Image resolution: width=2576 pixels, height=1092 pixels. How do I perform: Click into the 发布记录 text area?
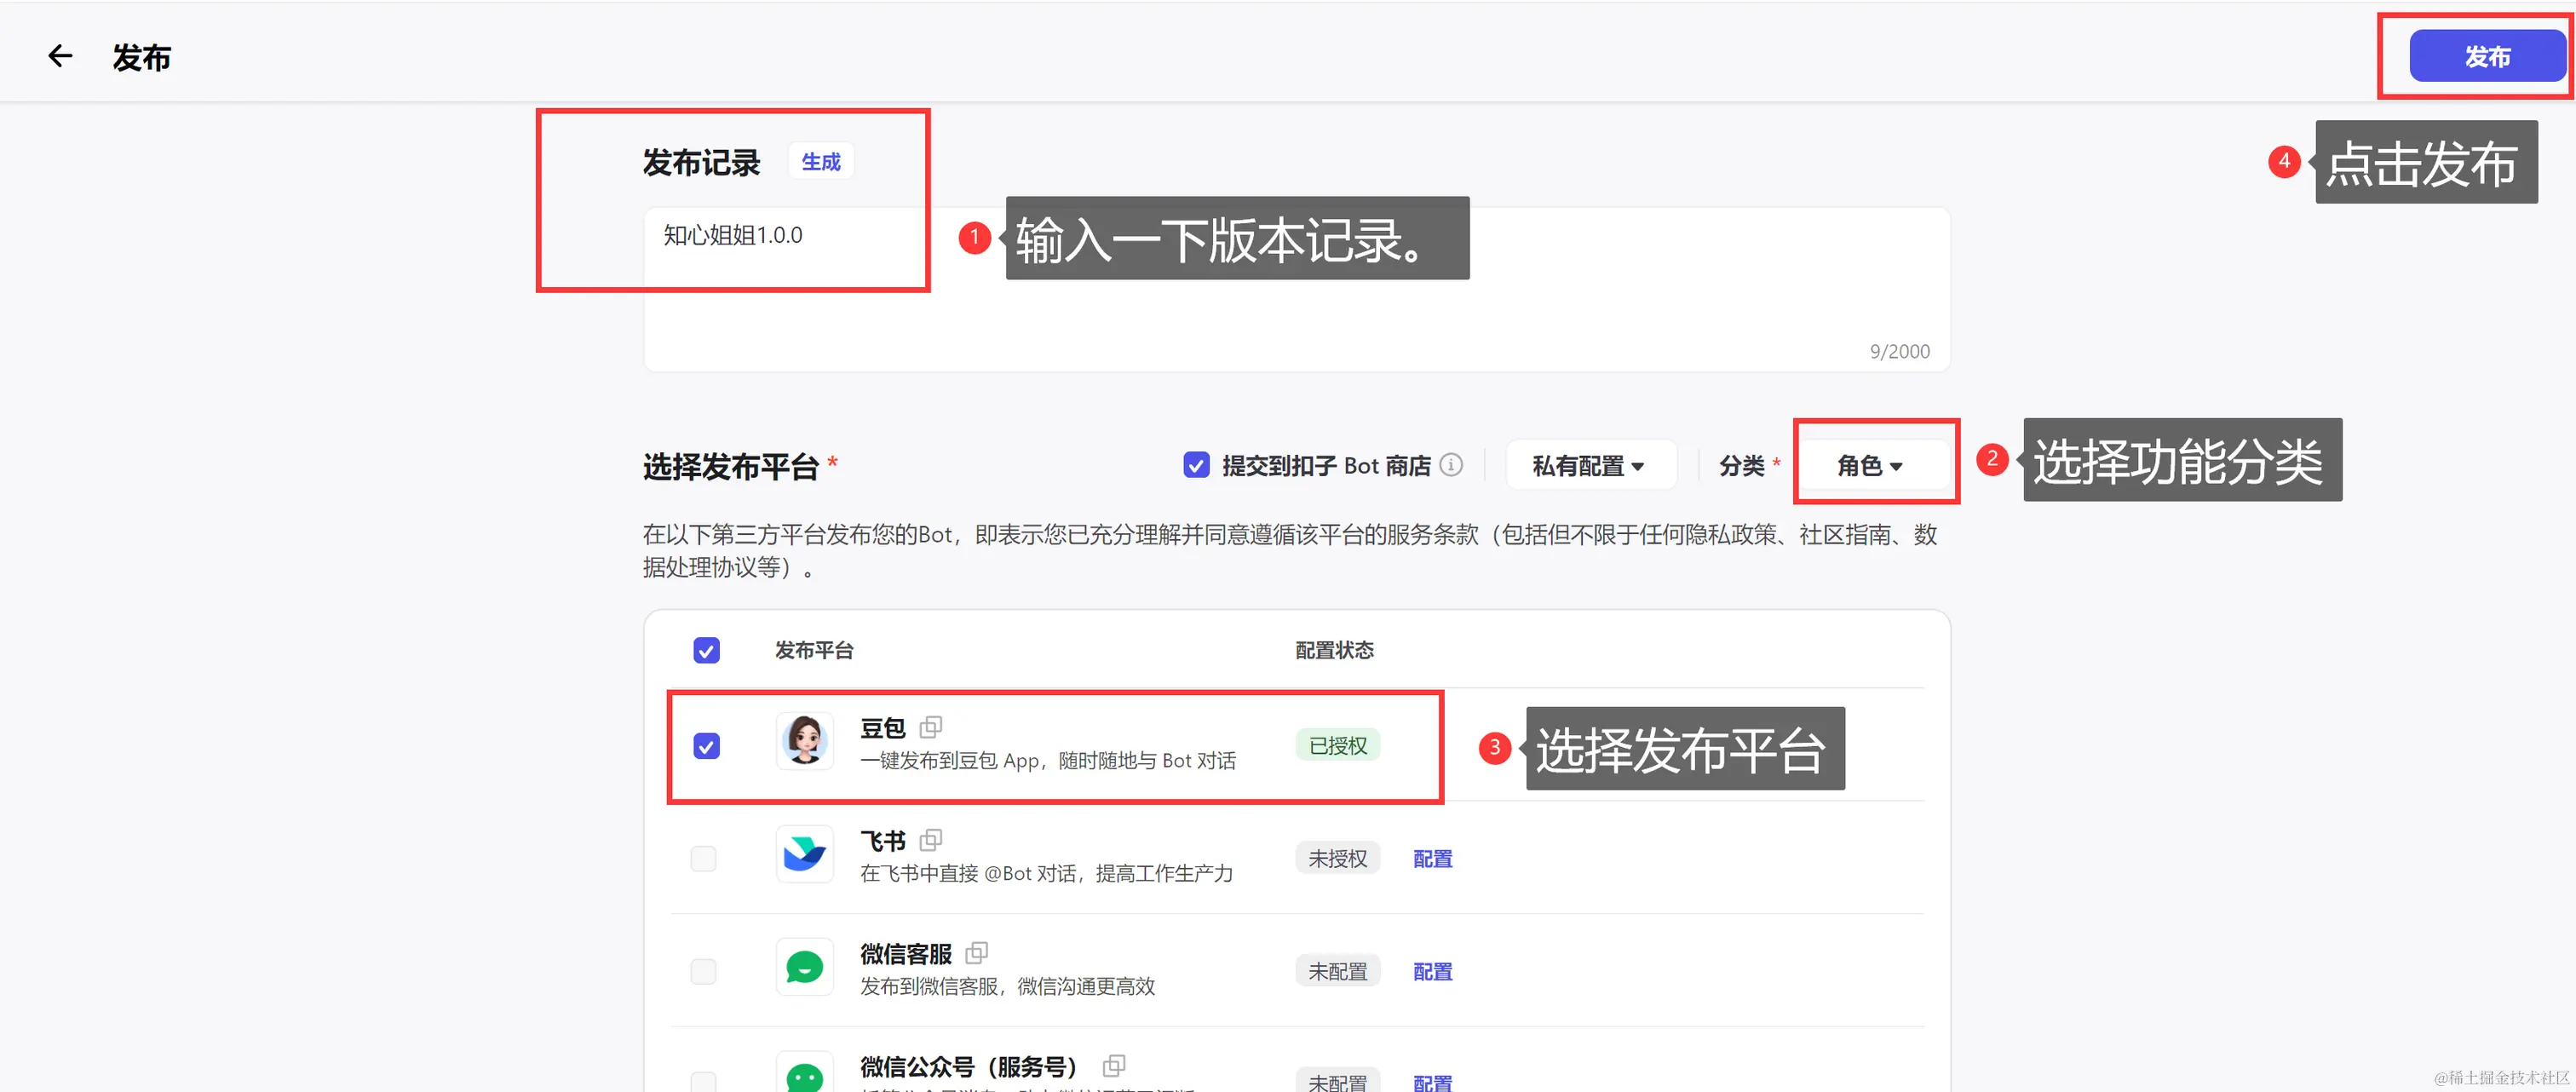pos(1296,290)
